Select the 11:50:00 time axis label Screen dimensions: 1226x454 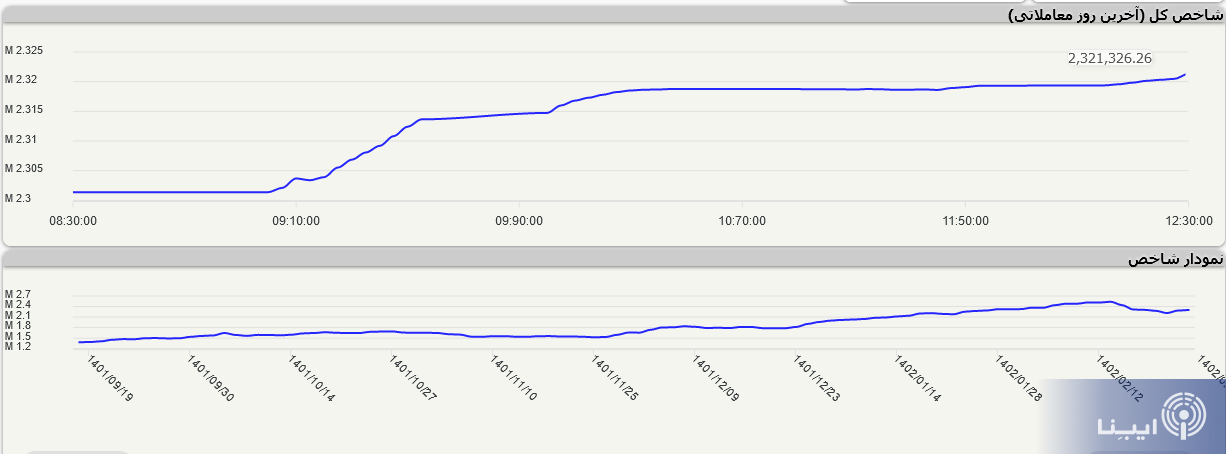(964, 220)
